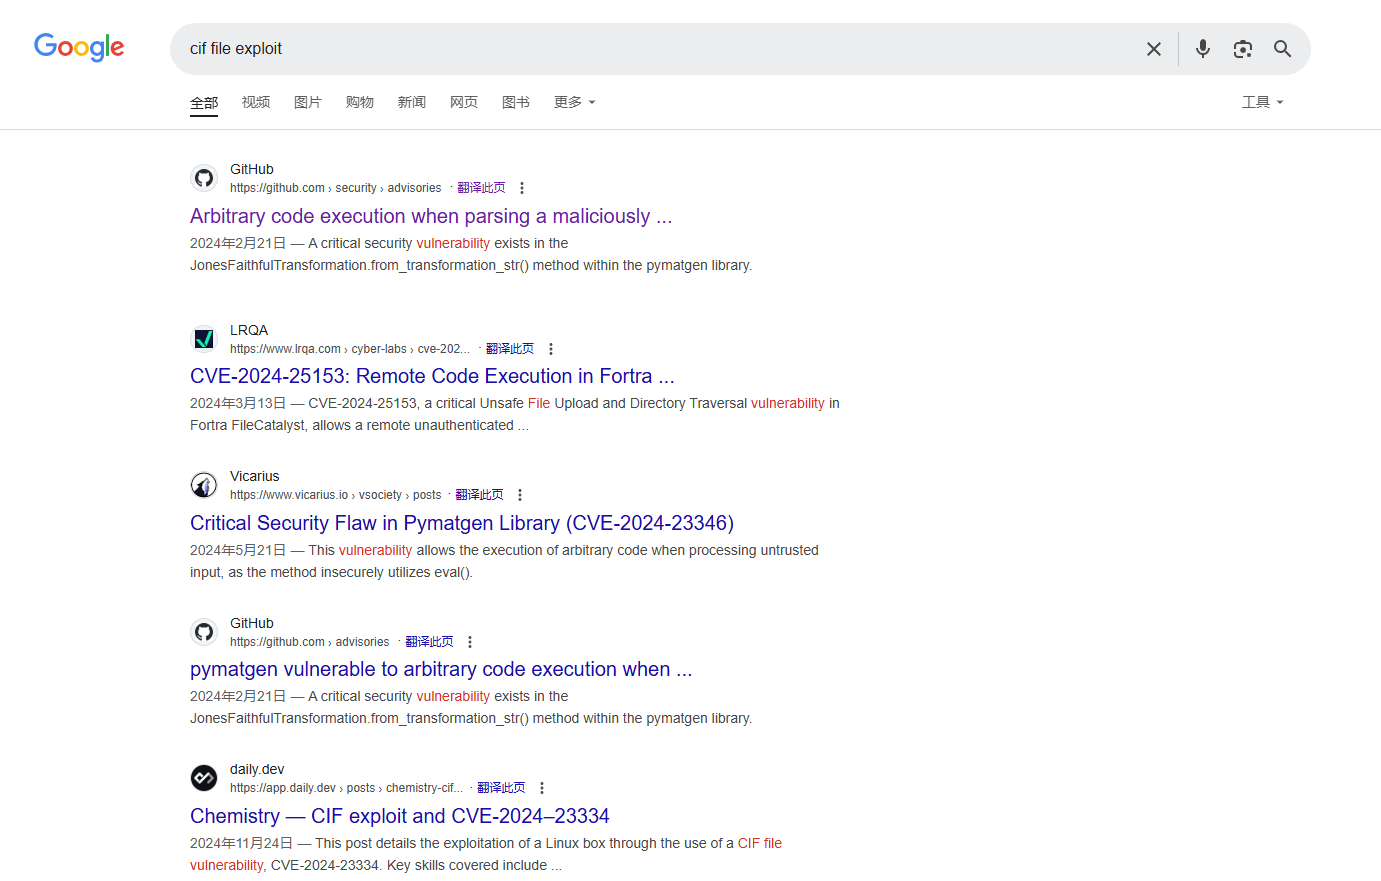Click the magnifier search icon
The height and width of the screenshot is (881, 1381).
tap(1282, 49)
